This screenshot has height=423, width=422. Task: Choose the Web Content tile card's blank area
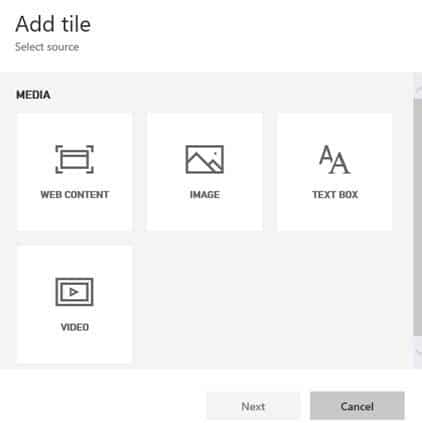point(74,215)
